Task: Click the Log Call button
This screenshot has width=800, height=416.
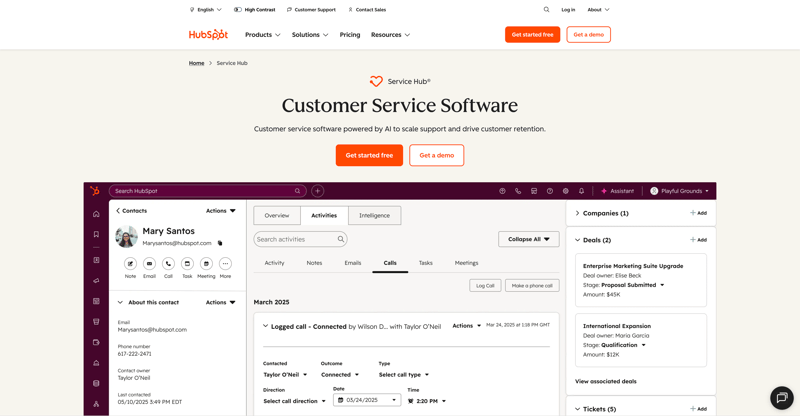Action: 485,286
